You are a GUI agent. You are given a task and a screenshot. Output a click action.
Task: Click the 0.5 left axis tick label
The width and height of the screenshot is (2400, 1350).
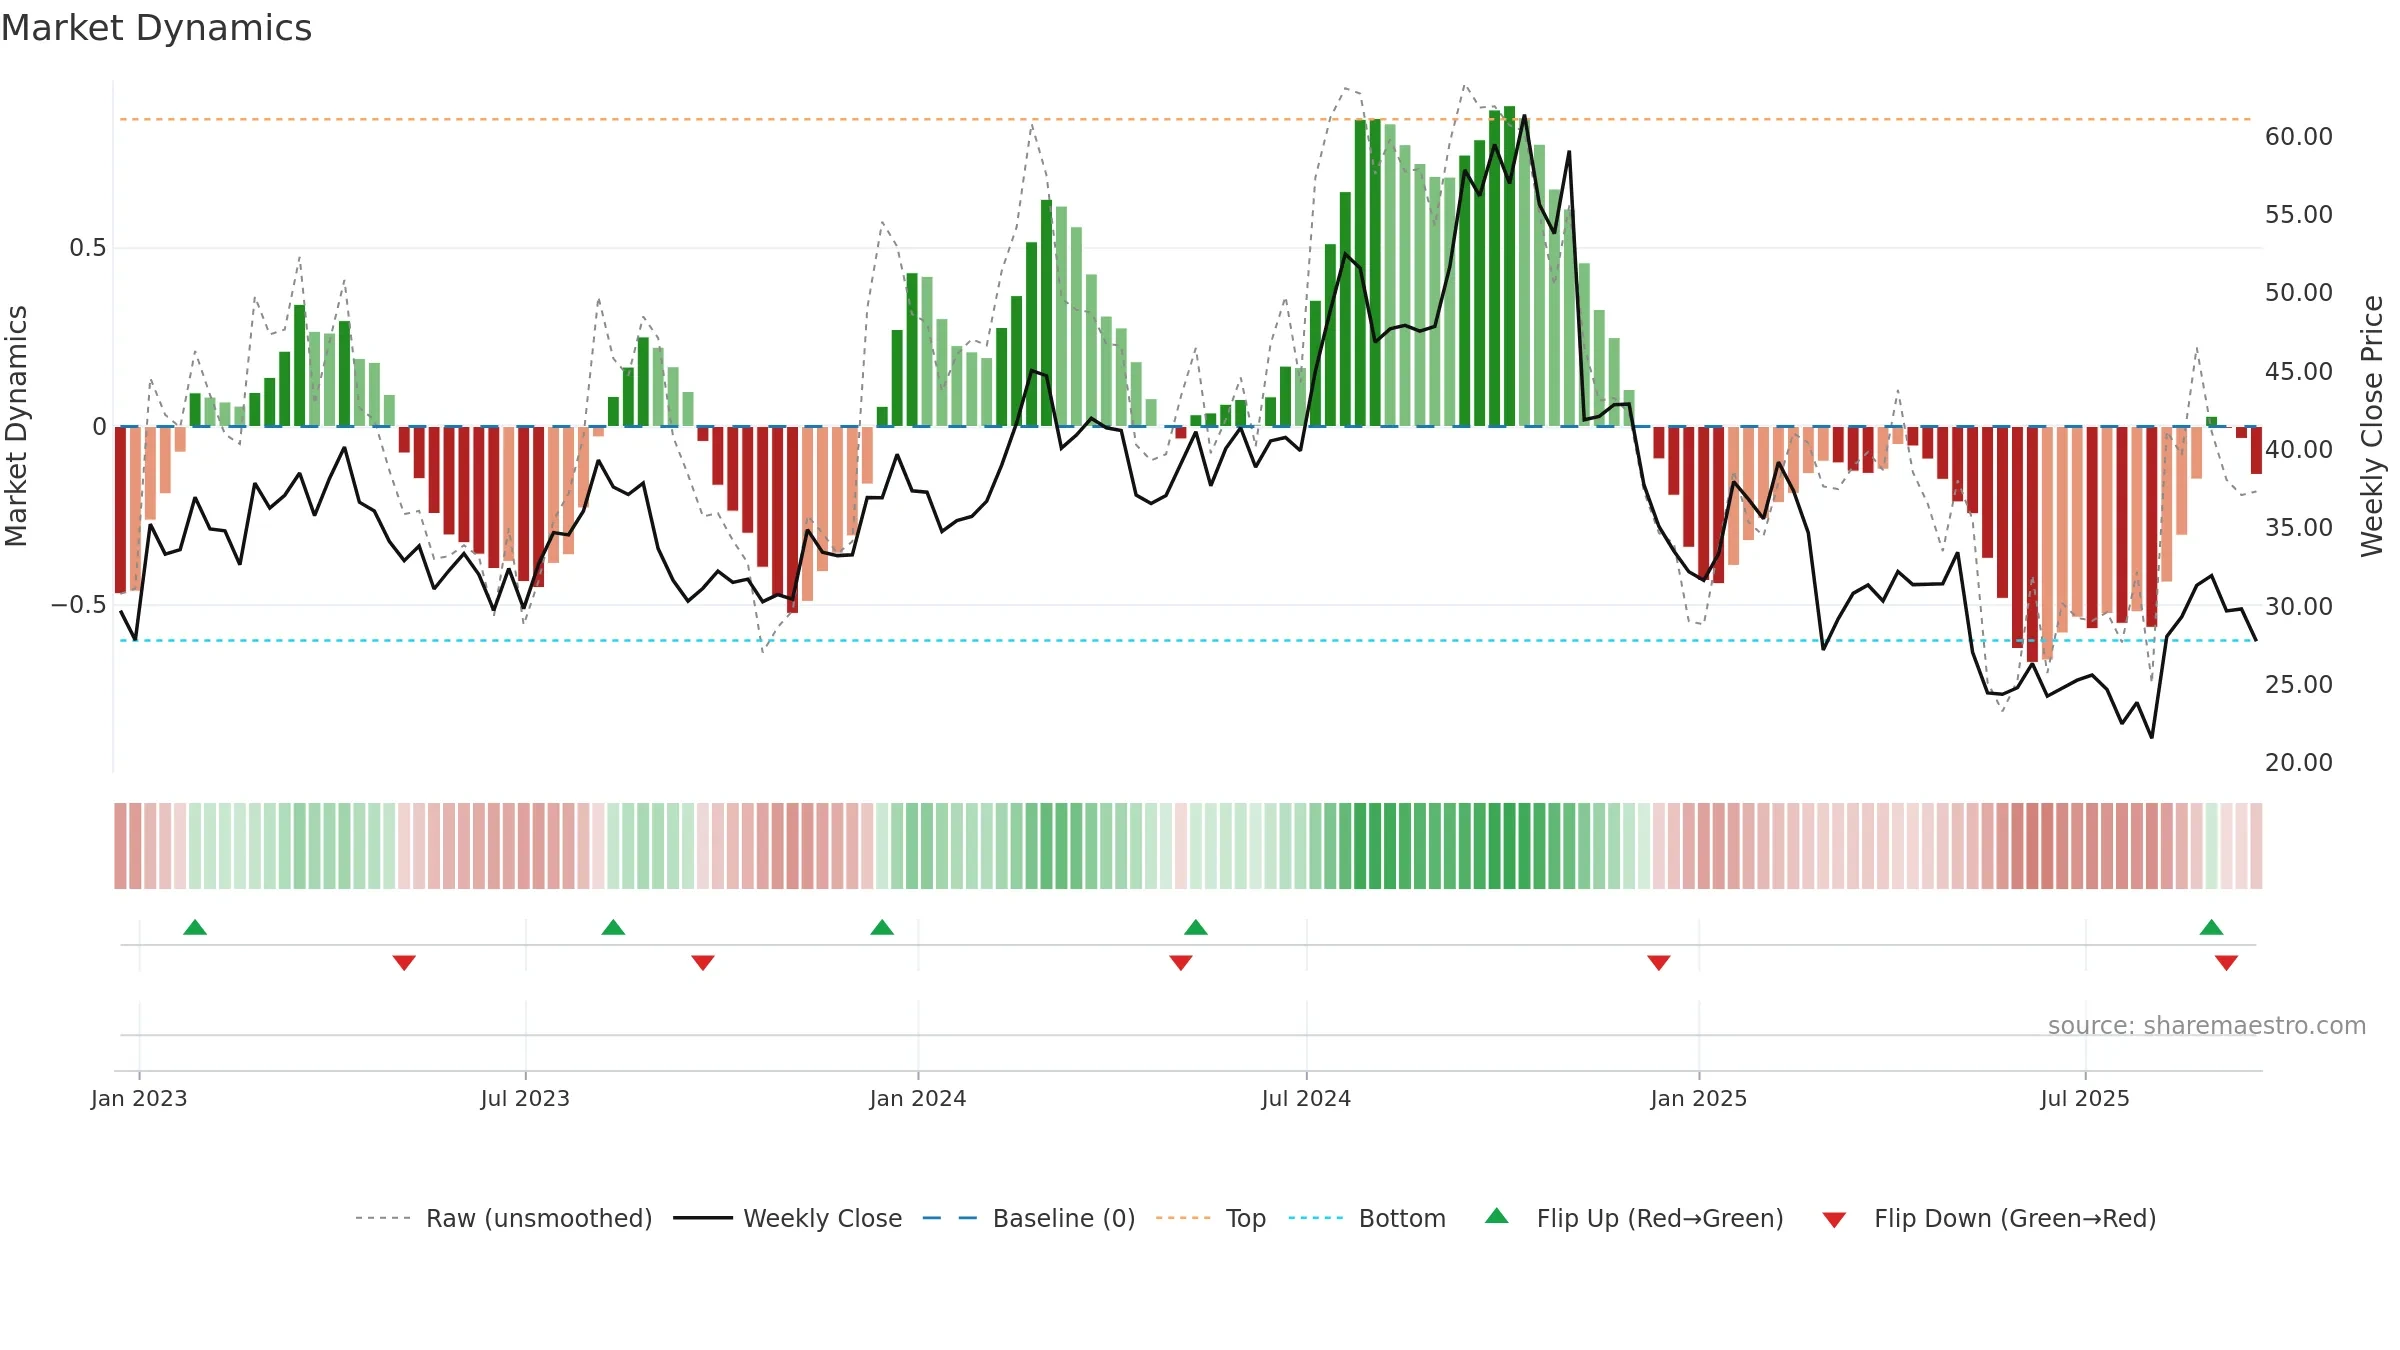[x=88, y=248]
